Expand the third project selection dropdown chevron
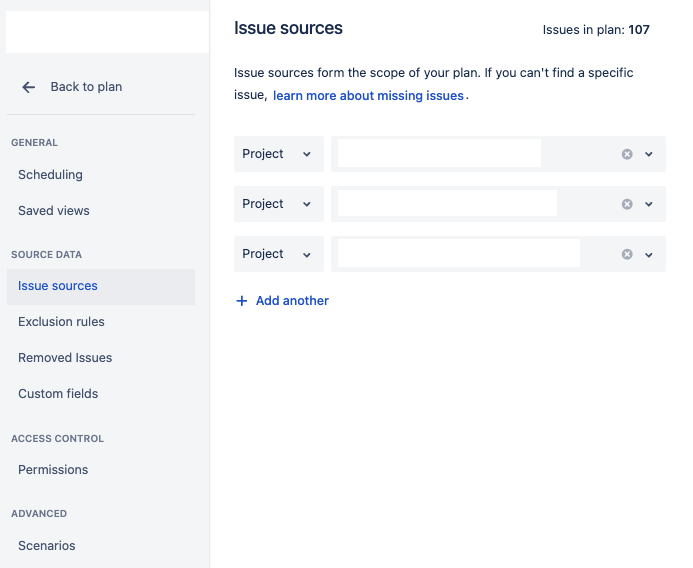Viewport: 693px width, 568px height. (x=648, y=255)
